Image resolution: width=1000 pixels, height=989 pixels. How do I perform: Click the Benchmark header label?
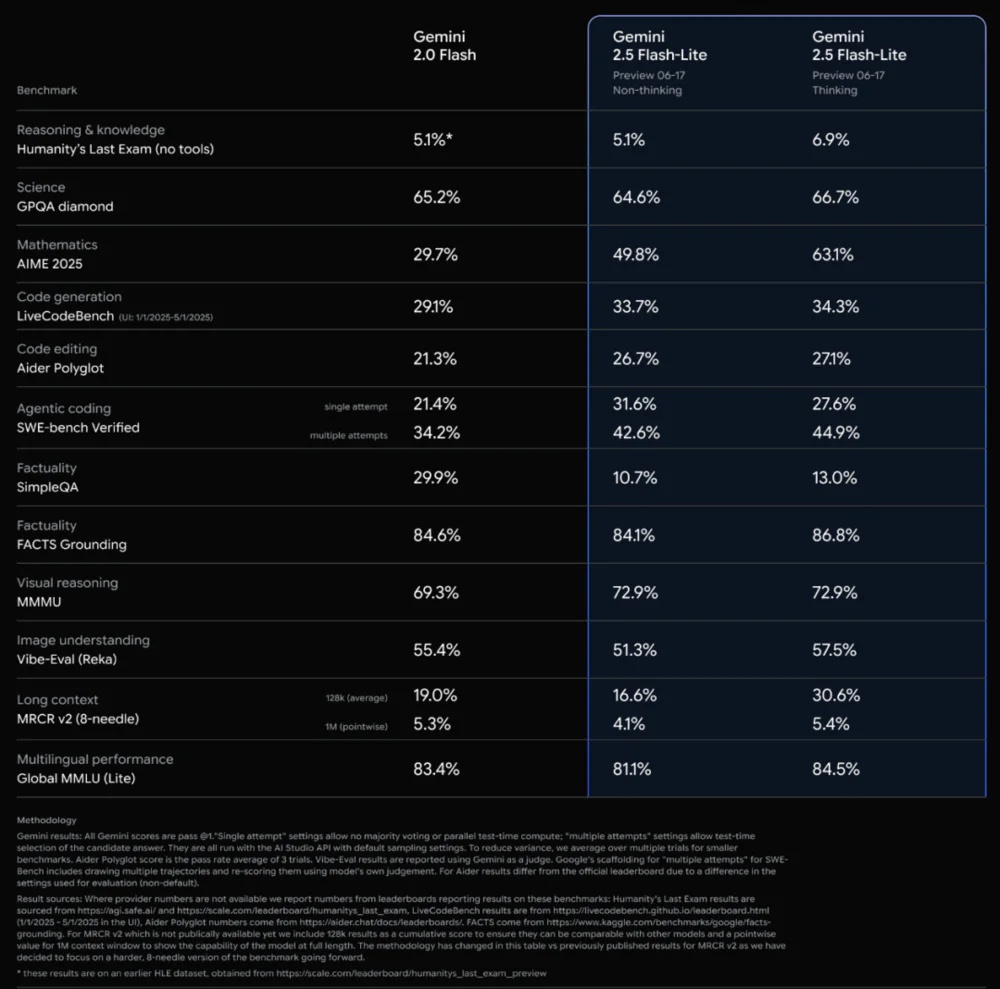(47, 90)
